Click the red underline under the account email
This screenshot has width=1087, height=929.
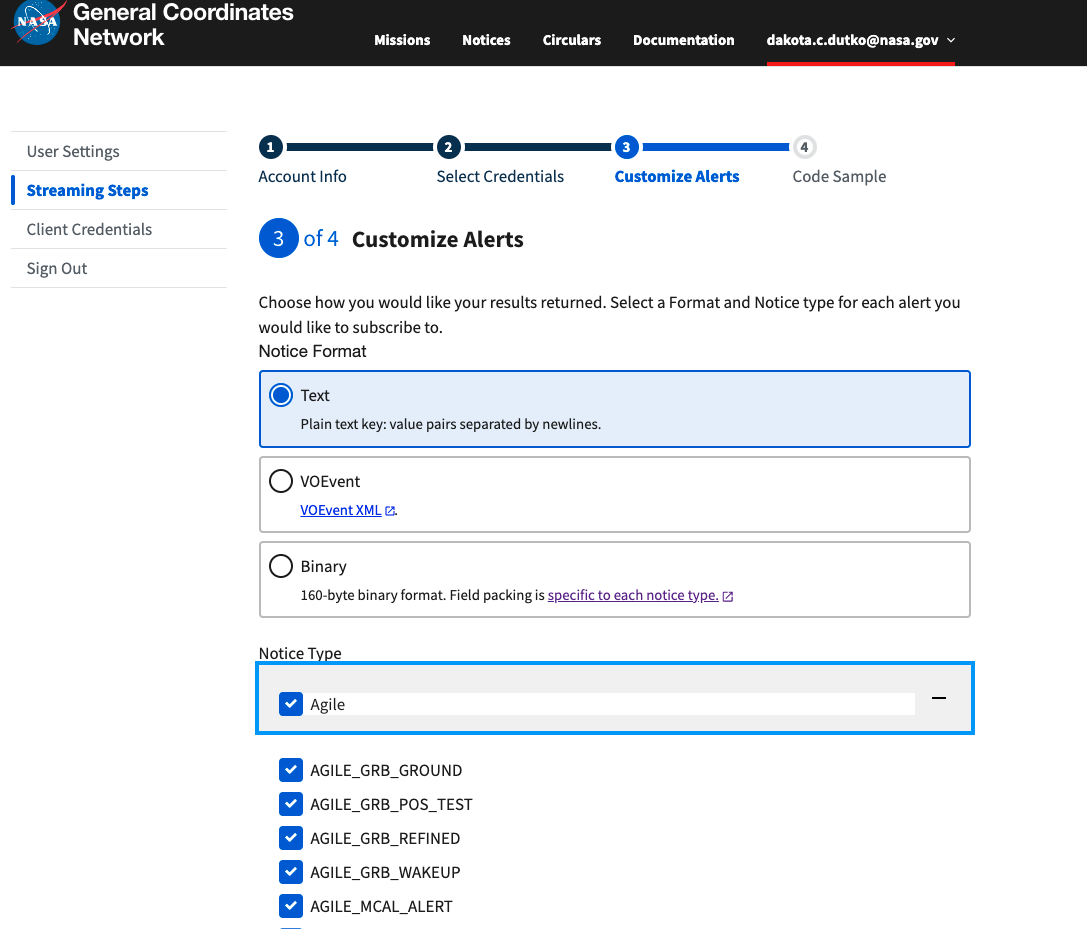click(x=861, y=62)
